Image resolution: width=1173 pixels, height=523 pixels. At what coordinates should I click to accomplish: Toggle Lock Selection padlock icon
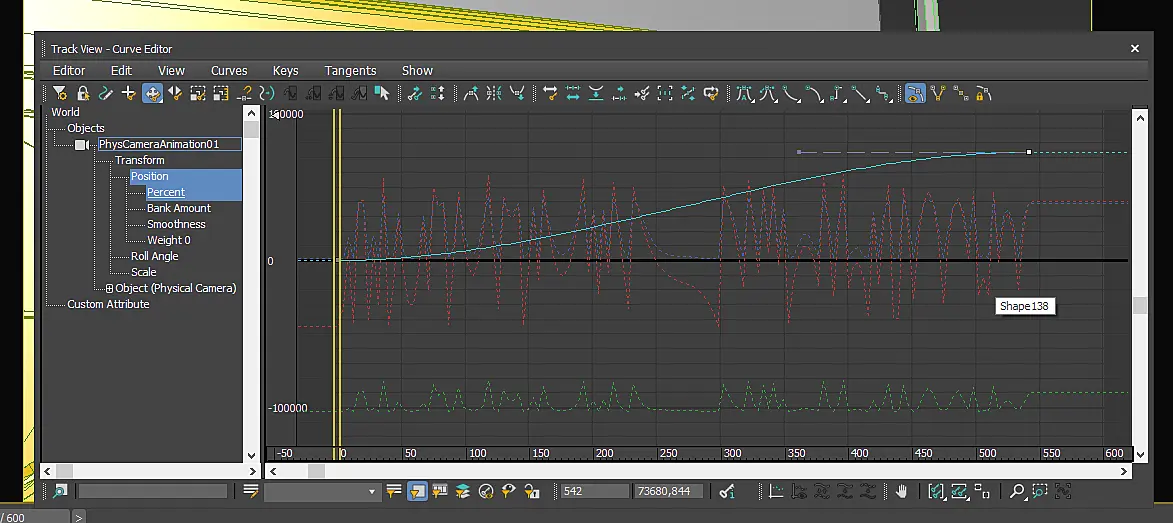point(83,94)
